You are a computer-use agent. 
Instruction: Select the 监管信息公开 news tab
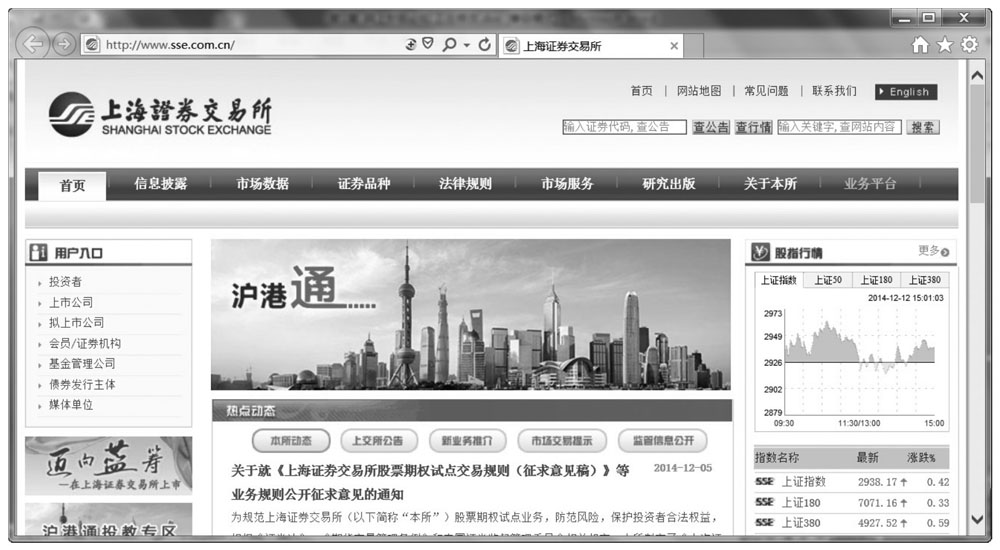click(663, 440)
